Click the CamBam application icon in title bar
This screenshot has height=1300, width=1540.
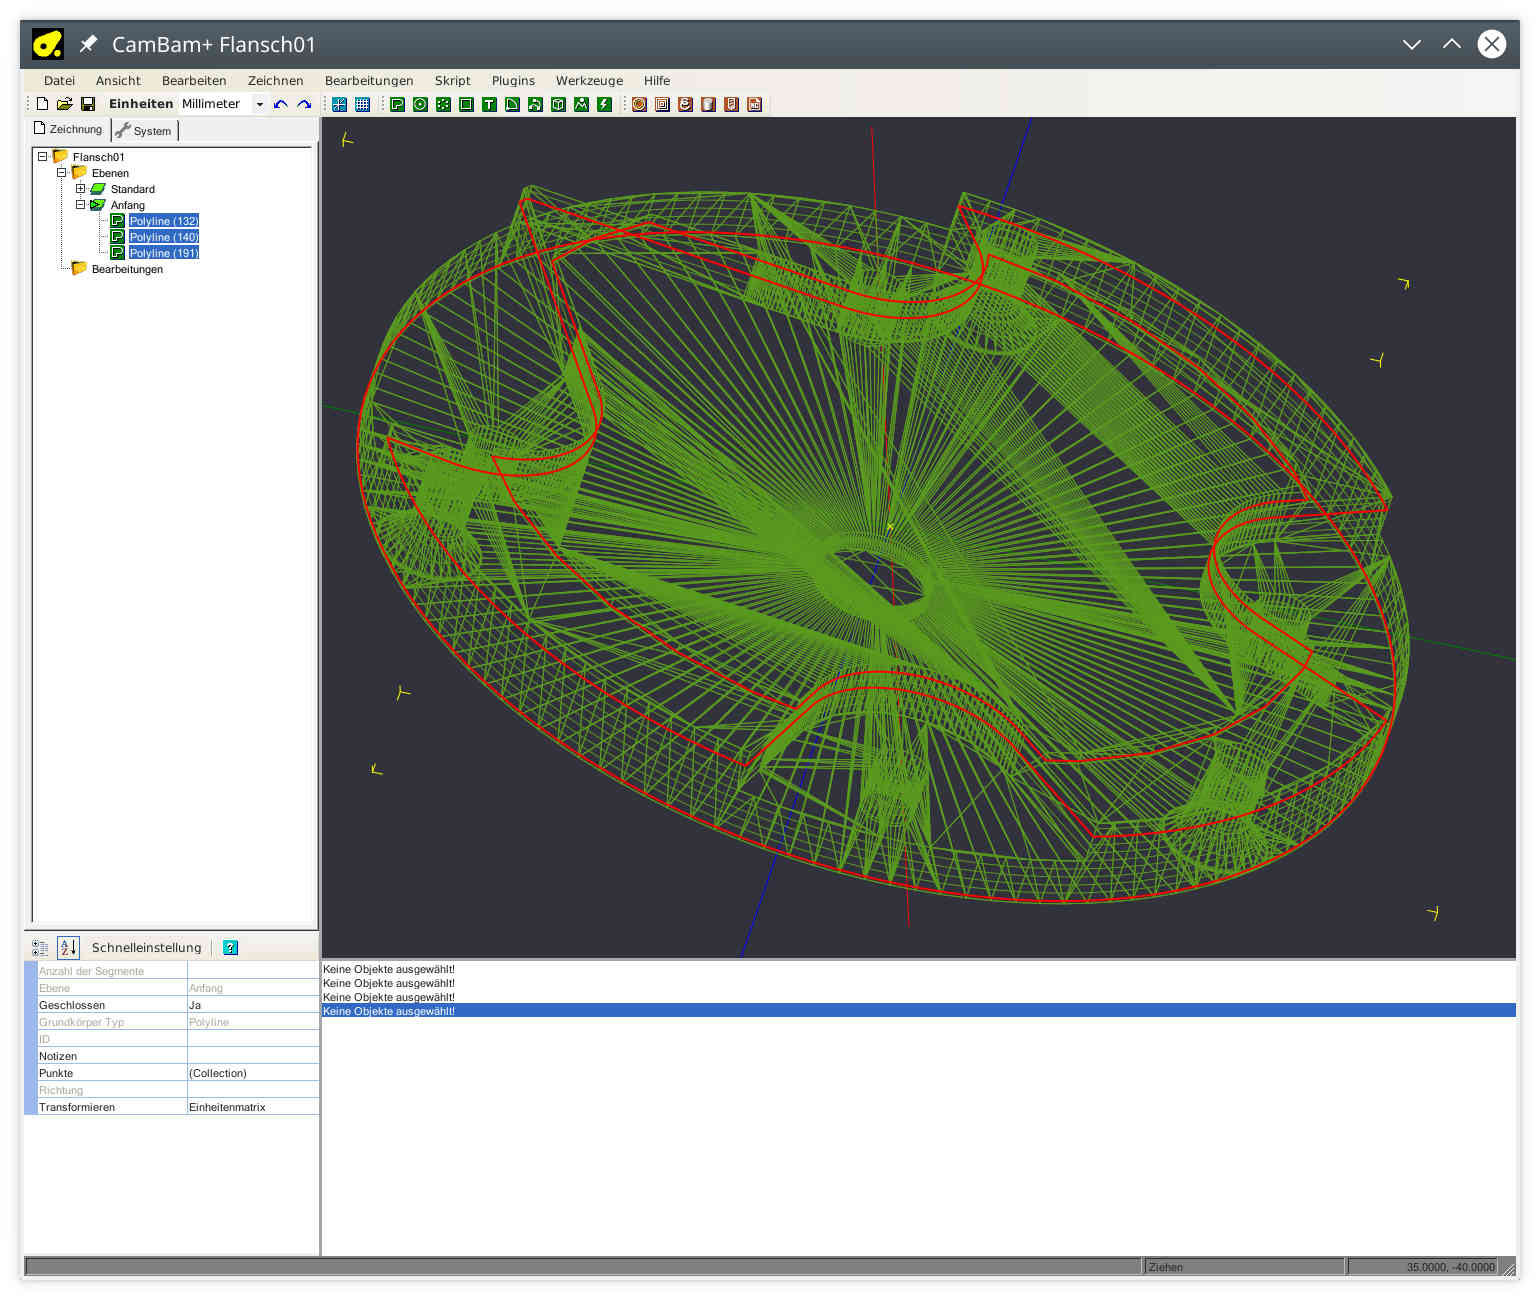coord(48,44)
